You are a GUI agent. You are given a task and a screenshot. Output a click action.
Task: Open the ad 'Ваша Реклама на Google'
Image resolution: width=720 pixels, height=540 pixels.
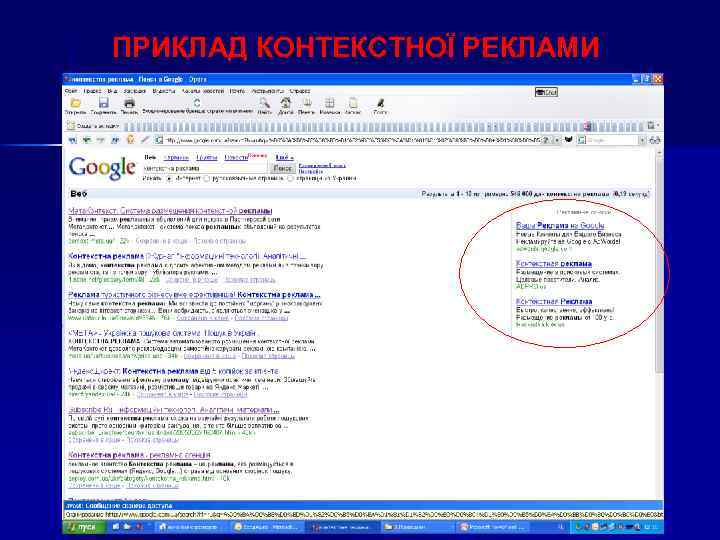(560, 225)
